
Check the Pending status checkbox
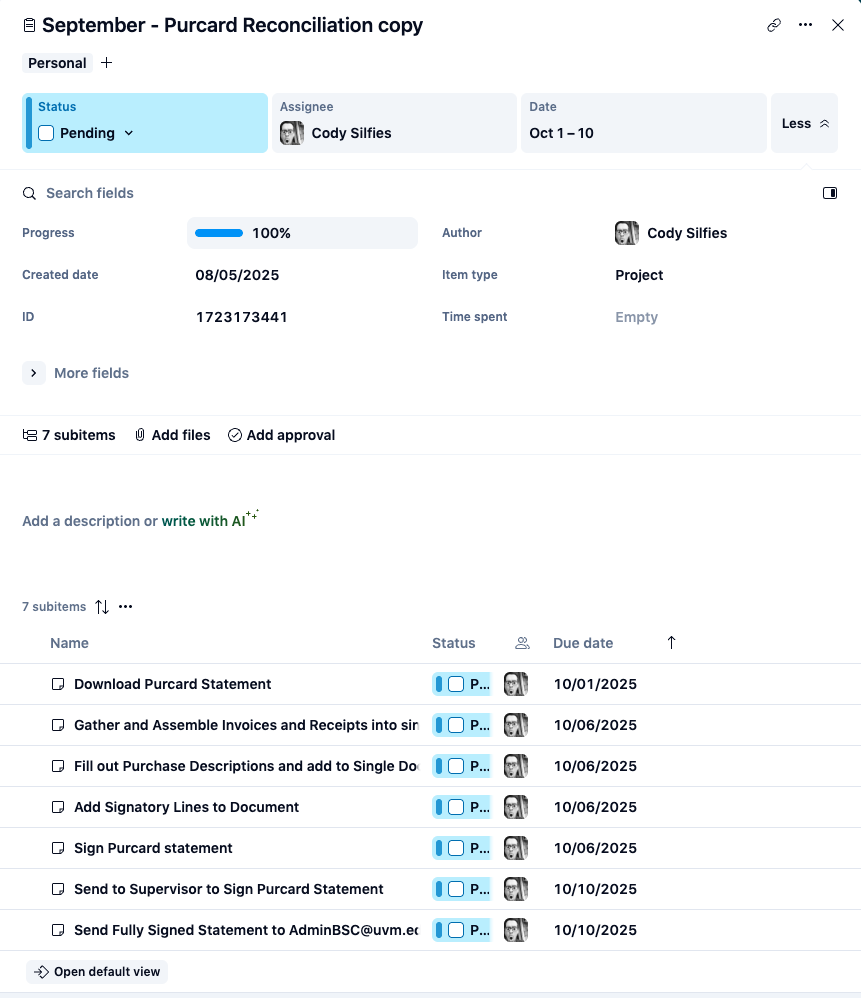coord(46,133)
